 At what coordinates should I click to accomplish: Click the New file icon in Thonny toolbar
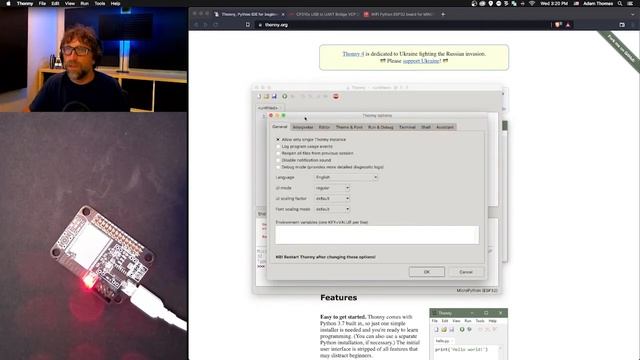click(259, 96)
